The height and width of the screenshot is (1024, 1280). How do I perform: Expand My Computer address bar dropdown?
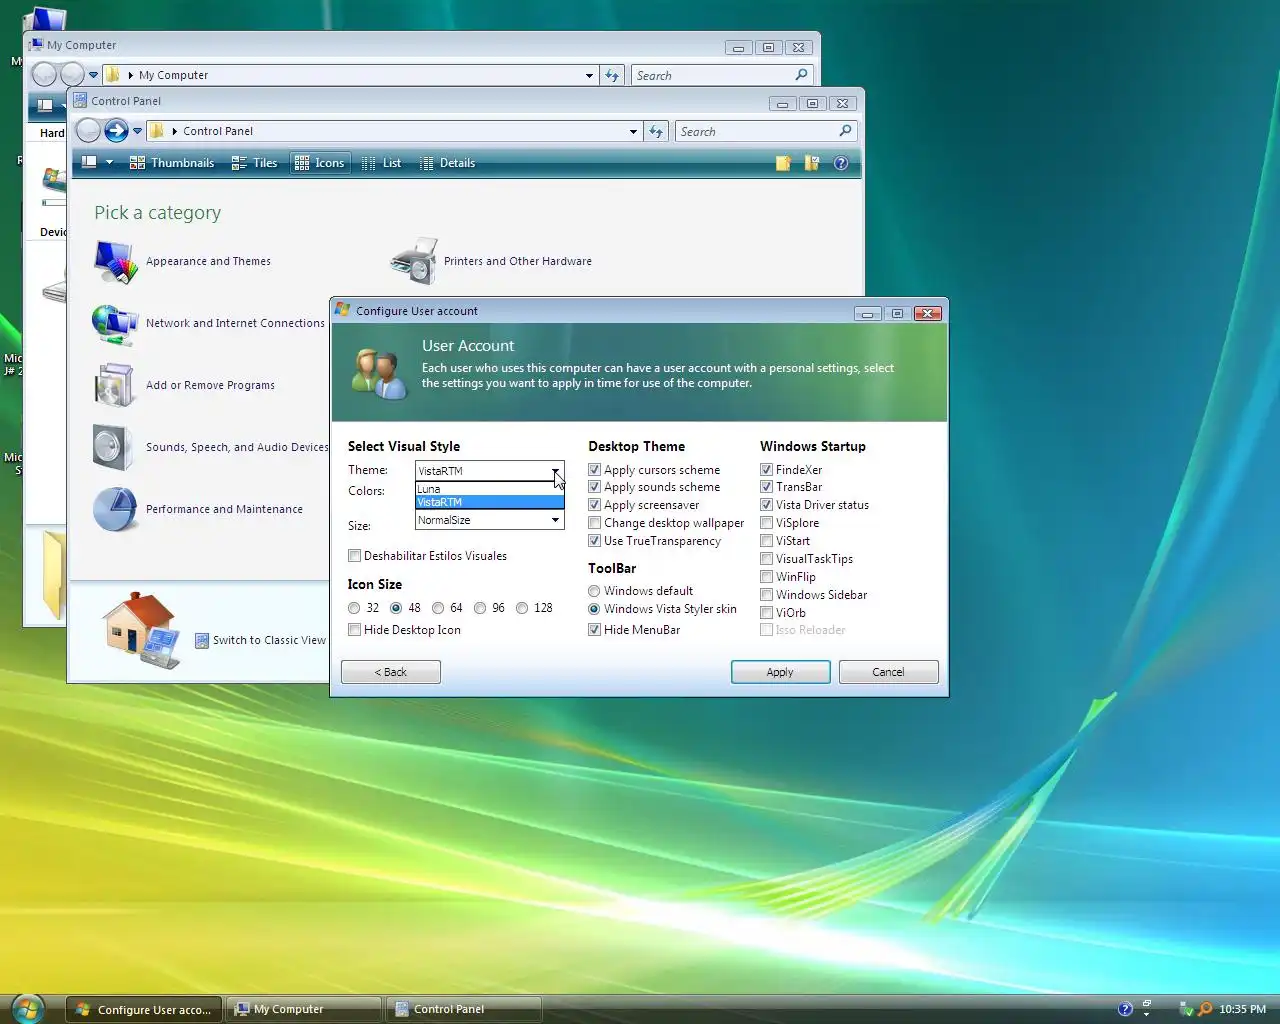tap(589, 75)
